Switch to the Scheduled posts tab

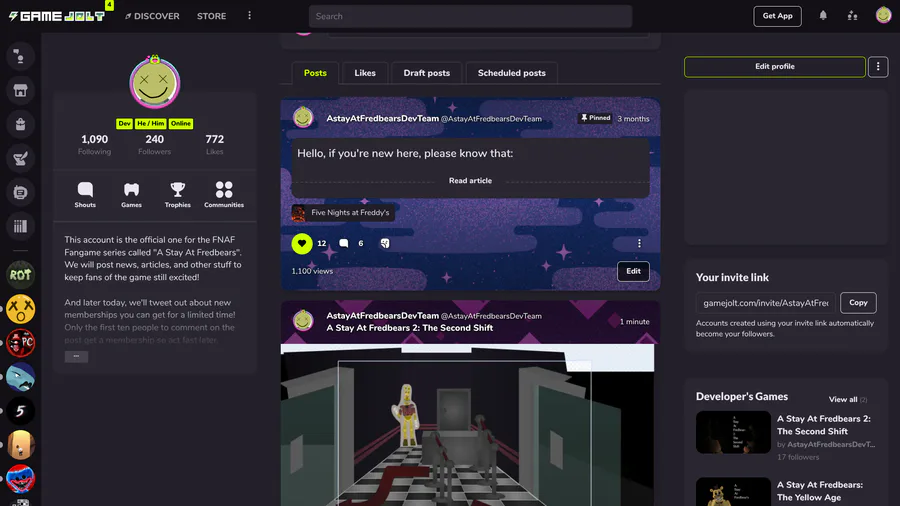click(x=511, y=73)
